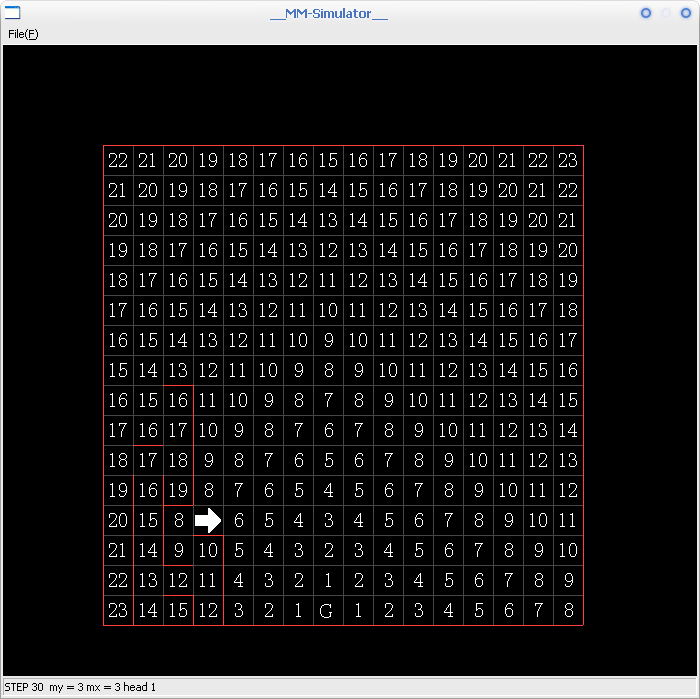The image size is (700, 699).
Task: Click the 'head 1' status entry
Action: tap(139, 687)
